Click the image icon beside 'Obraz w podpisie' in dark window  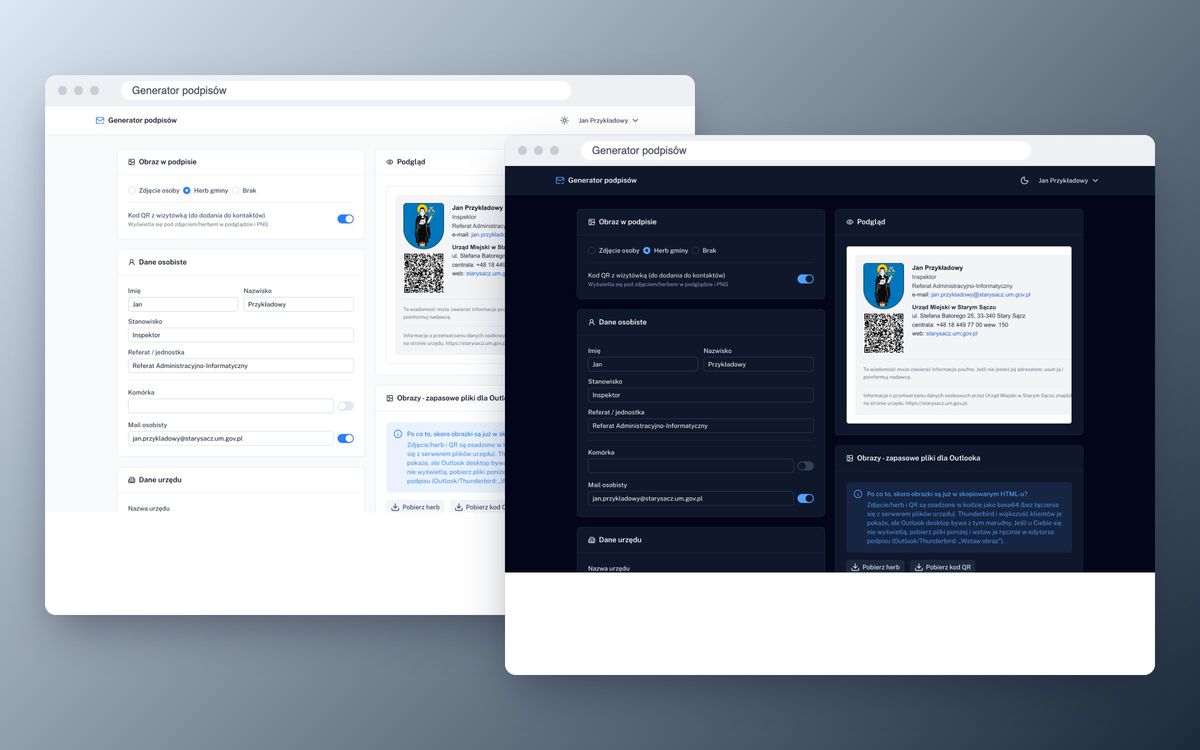[x=591, y=222]
